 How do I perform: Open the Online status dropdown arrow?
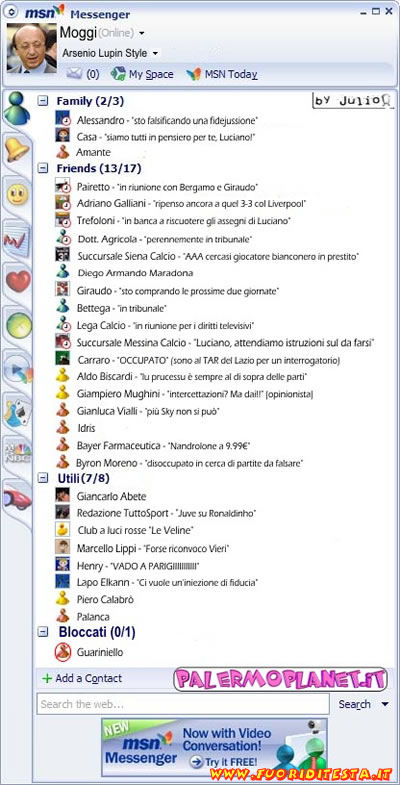pyautogui.click(x=142, y=34)
